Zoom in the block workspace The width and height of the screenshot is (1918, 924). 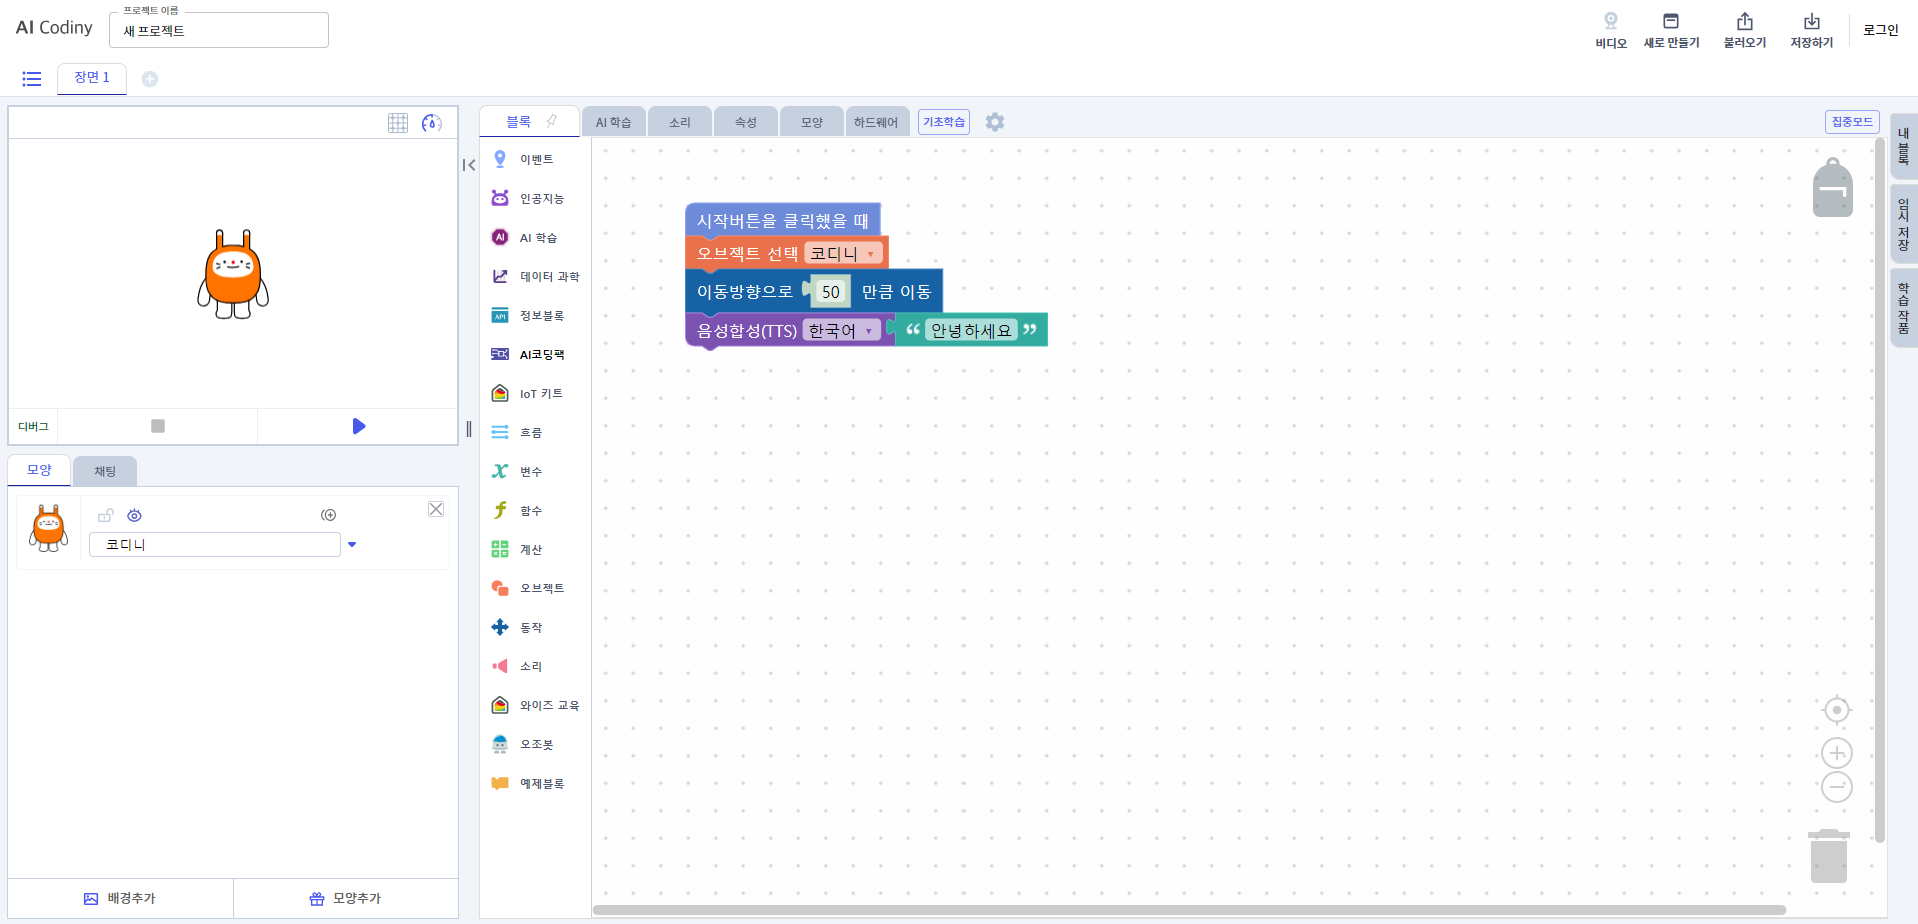coord(1837,753)
